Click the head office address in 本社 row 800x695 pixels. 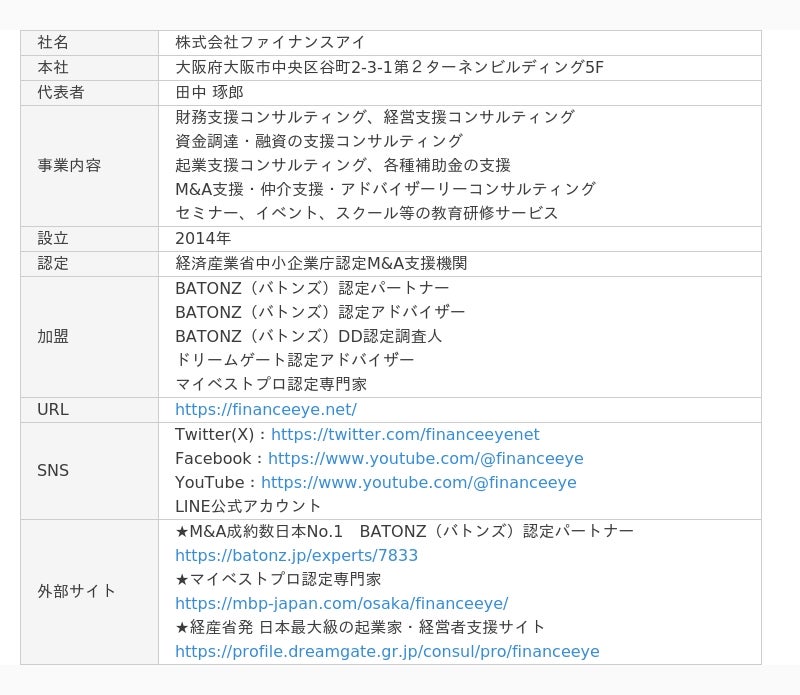coord(389,67)
